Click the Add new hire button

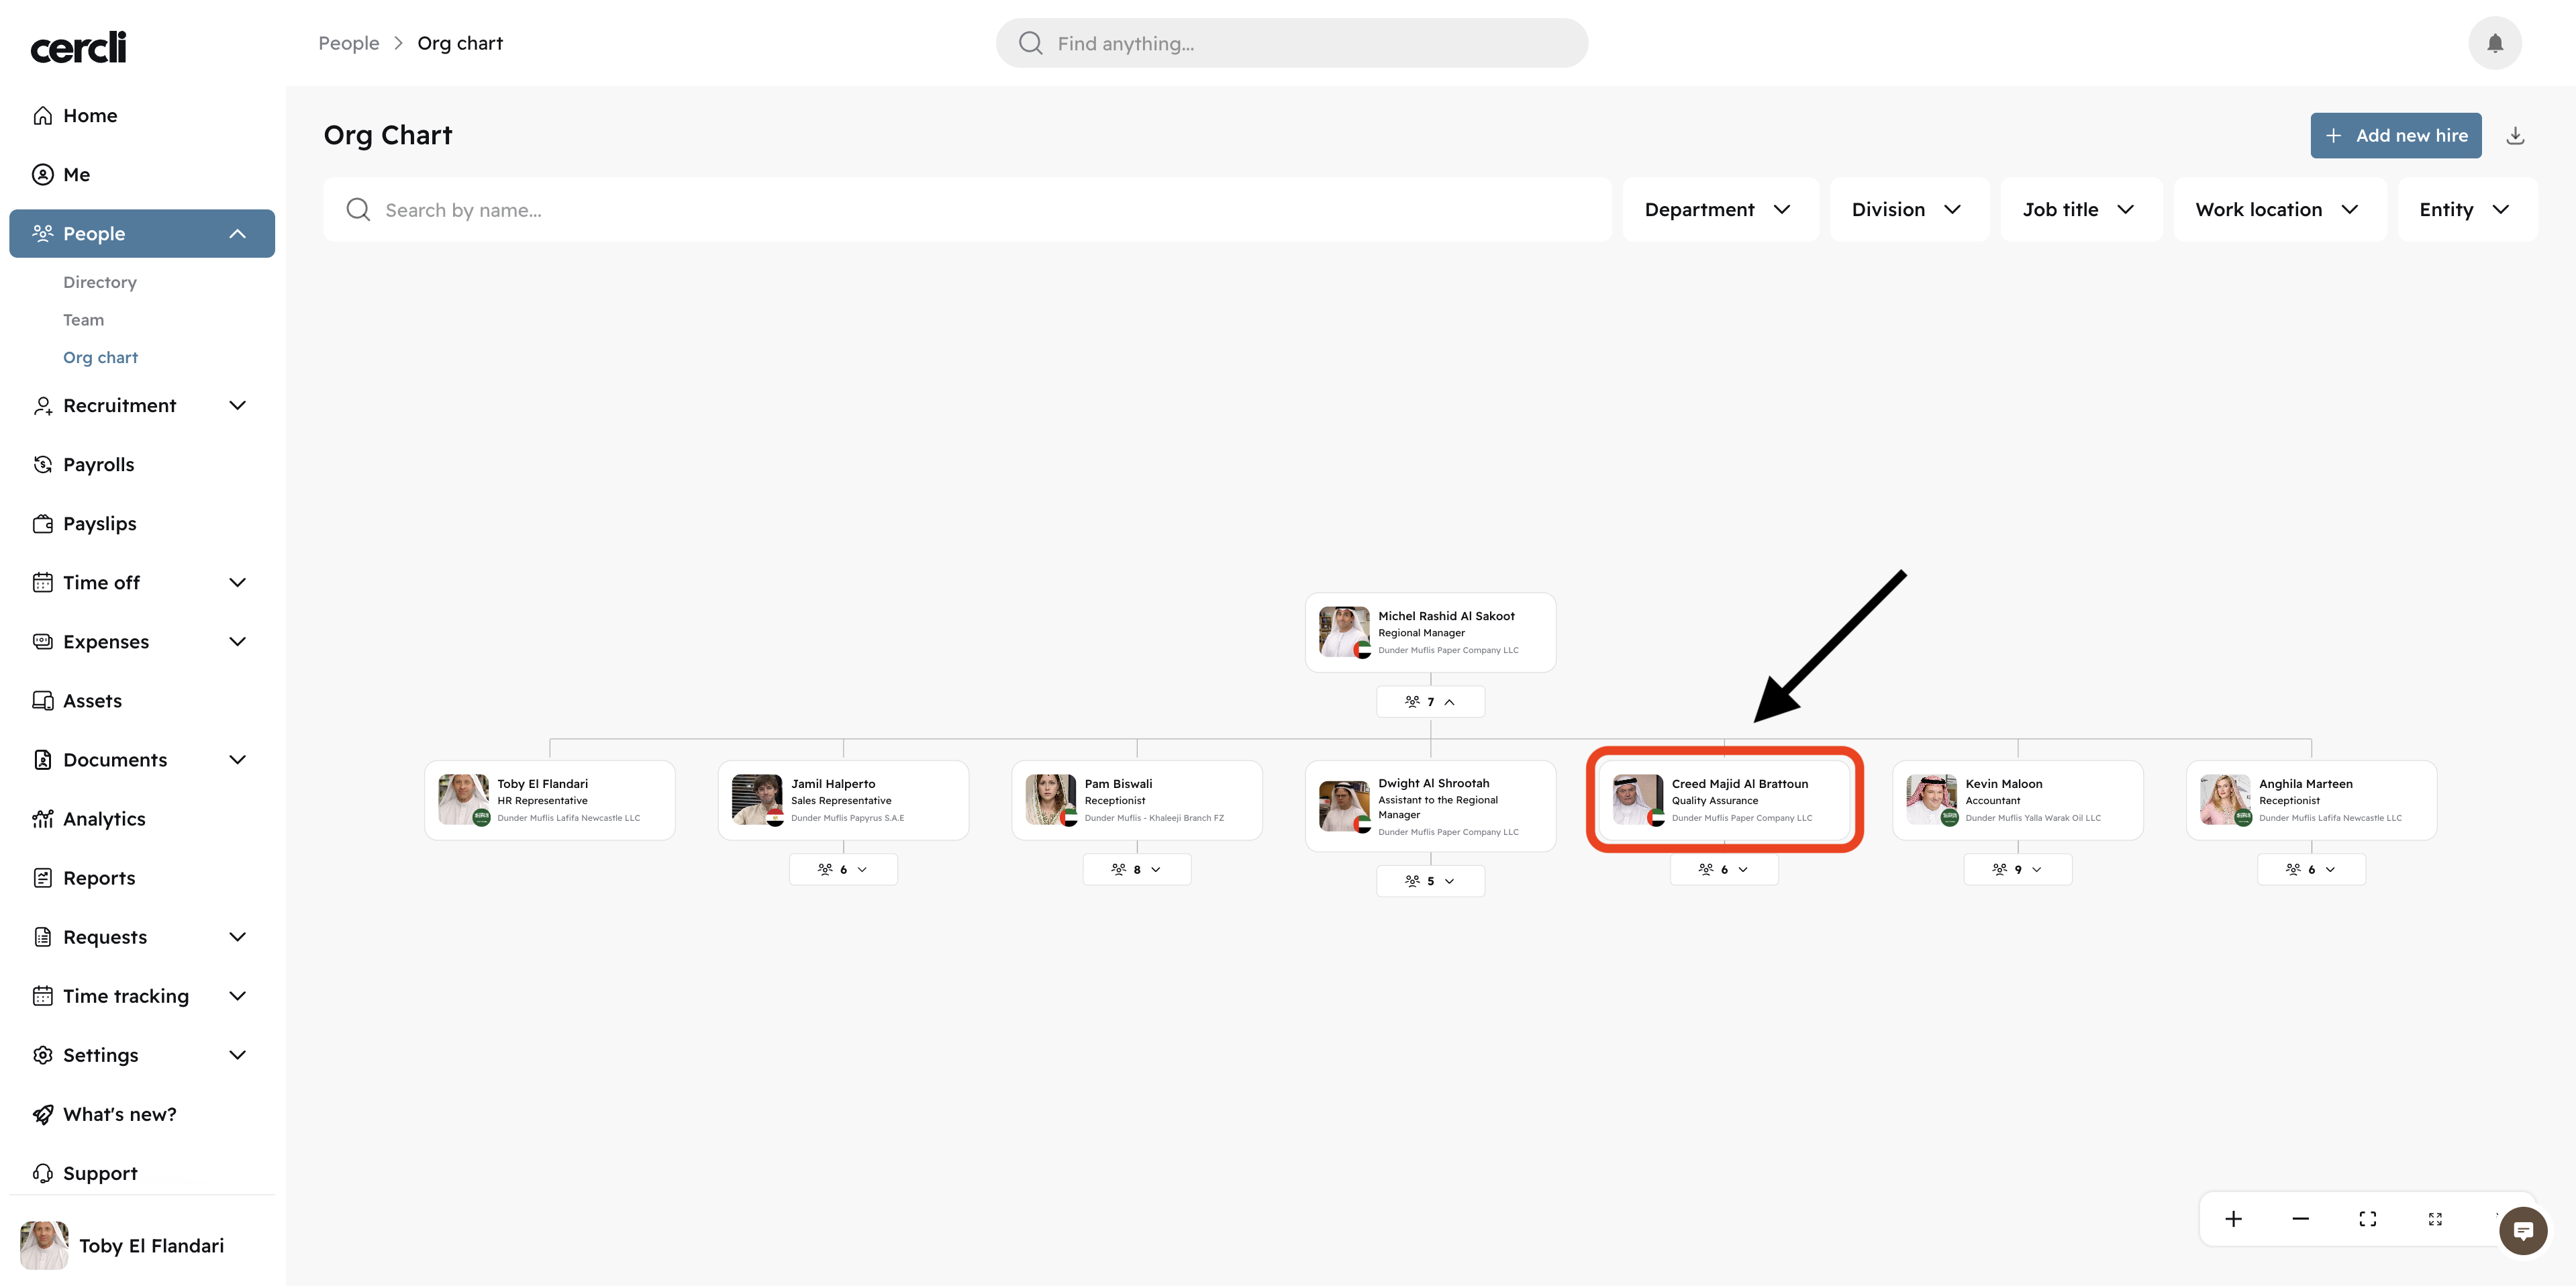(x=2395, y=136)
